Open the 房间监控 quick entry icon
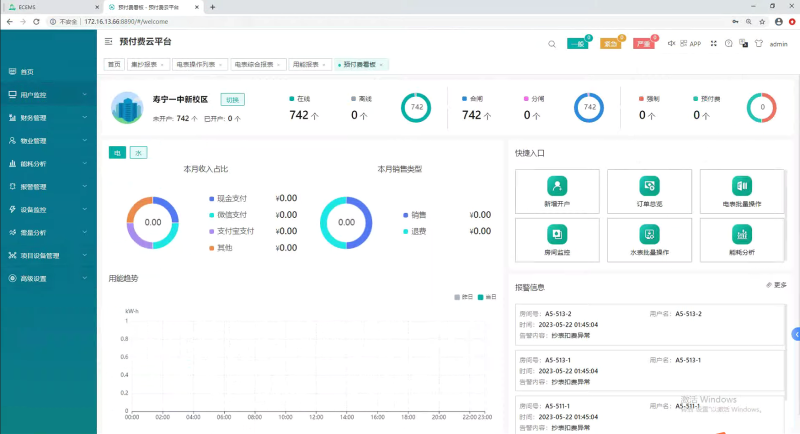 click(x=557, y=235)
